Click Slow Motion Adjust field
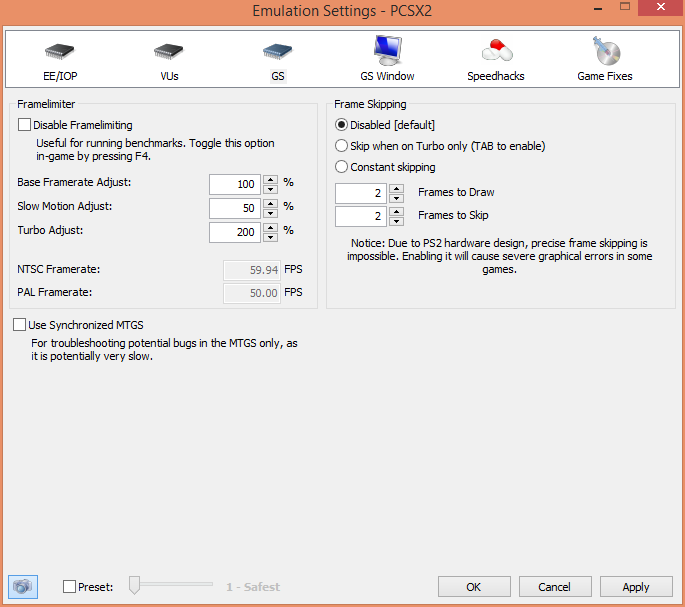The height and width of the screenshot is (607, 685). (x=235, y=208)
